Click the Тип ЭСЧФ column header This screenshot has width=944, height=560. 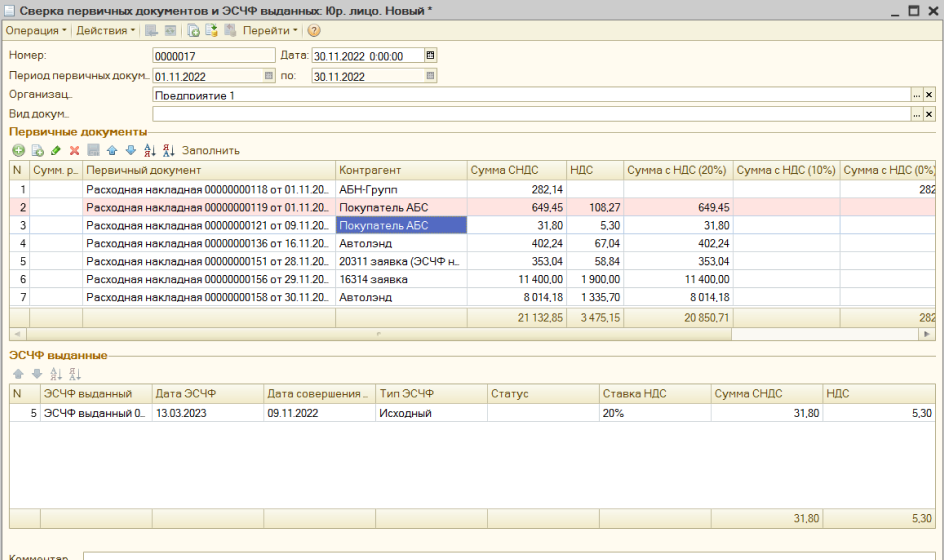pyautogui.click(x=431, y=394)
